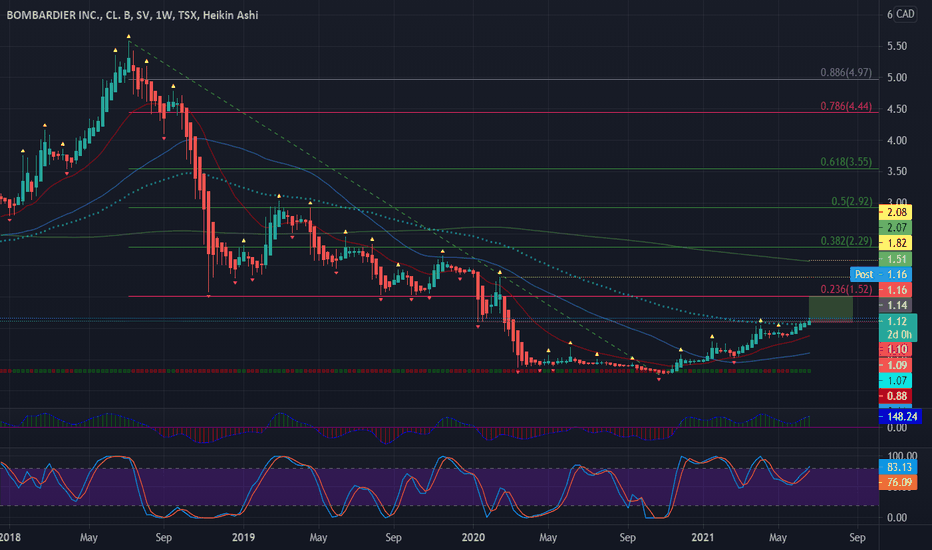The height and width of the screenshot is (550, 932).
Task: Click the blue 83.13 stochastic value
Action: point(898,467)
